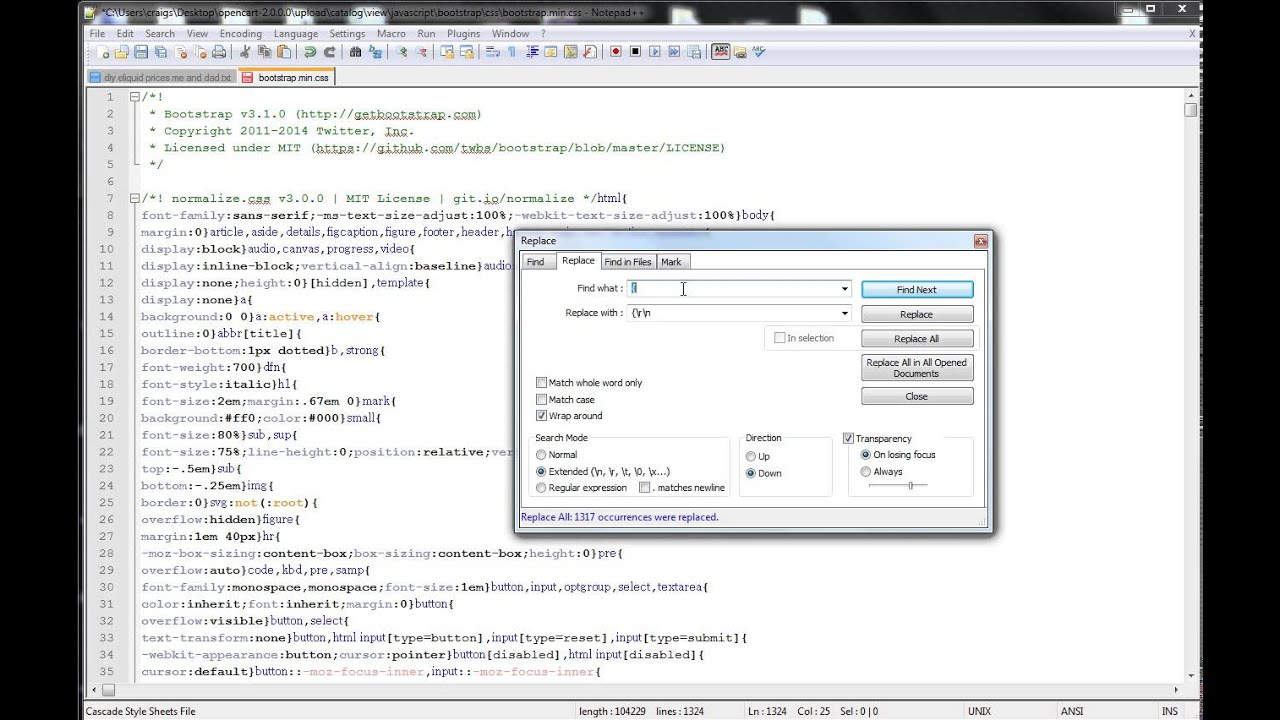
Task: Toggle the Indent Guide toolbar icon
Action: (x=532, y=52)
